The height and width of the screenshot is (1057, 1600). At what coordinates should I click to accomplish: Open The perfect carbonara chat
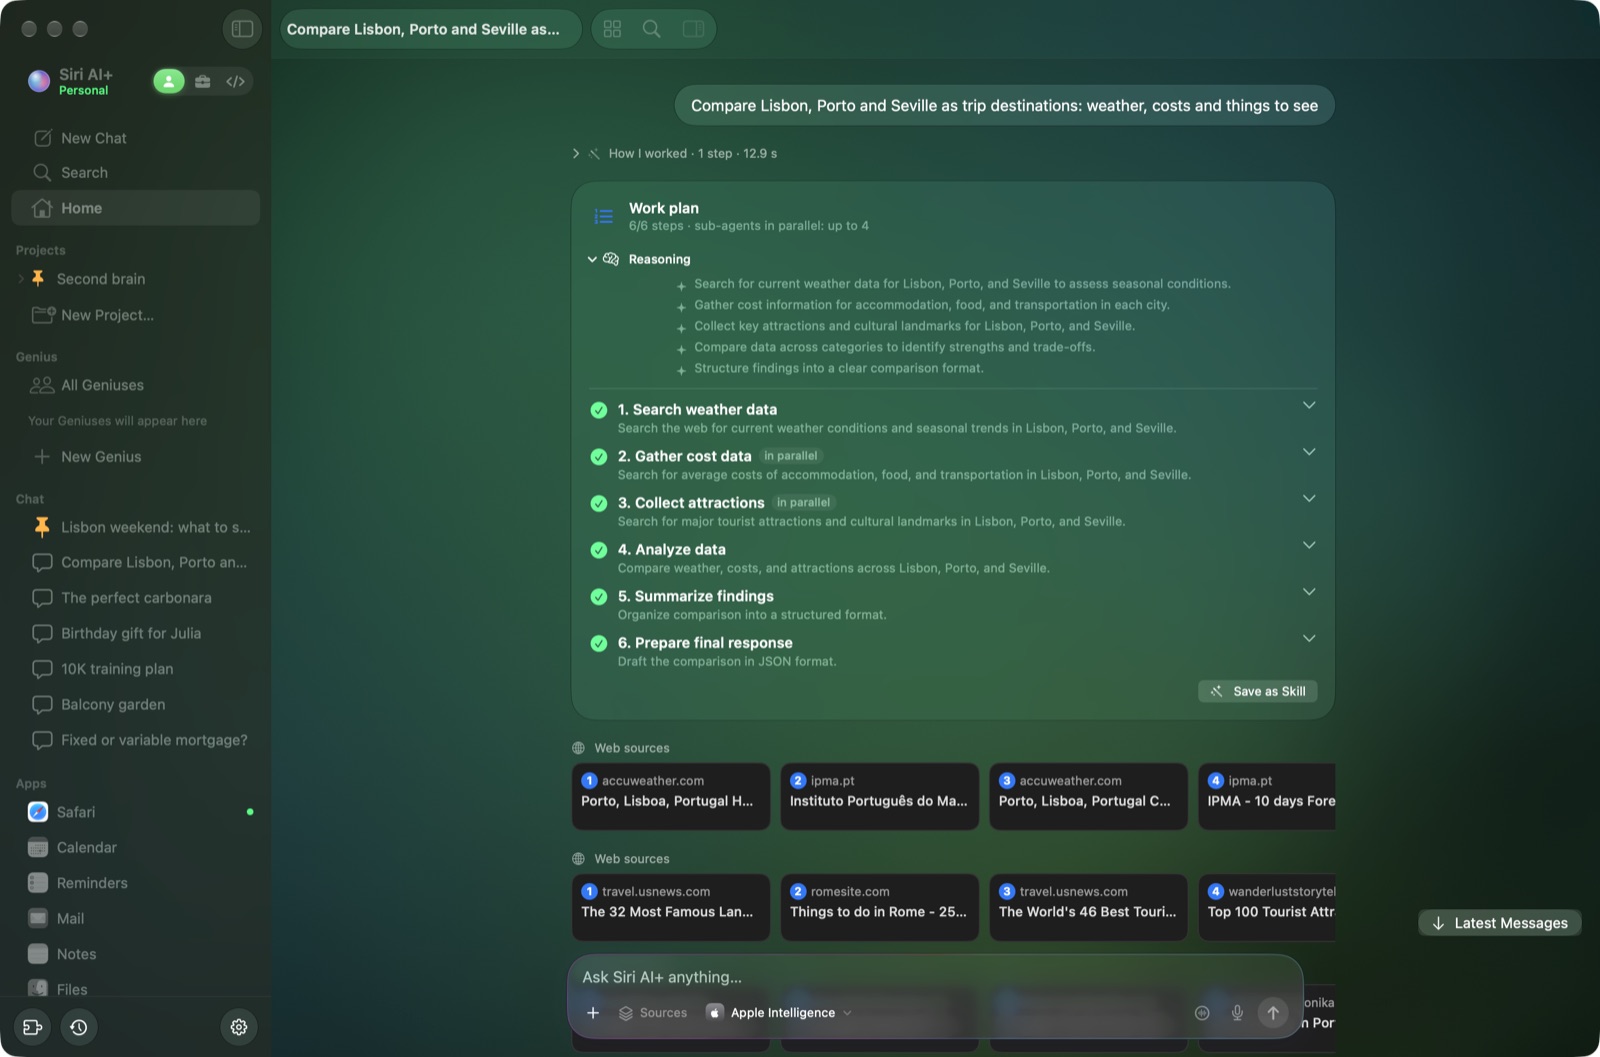click(136, 598)
